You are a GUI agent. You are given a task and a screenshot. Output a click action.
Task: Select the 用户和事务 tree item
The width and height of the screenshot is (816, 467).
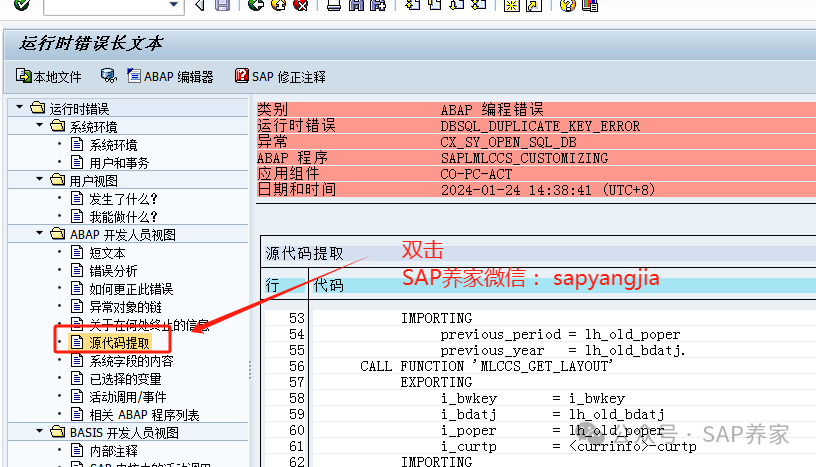click(x=119, y=163)
